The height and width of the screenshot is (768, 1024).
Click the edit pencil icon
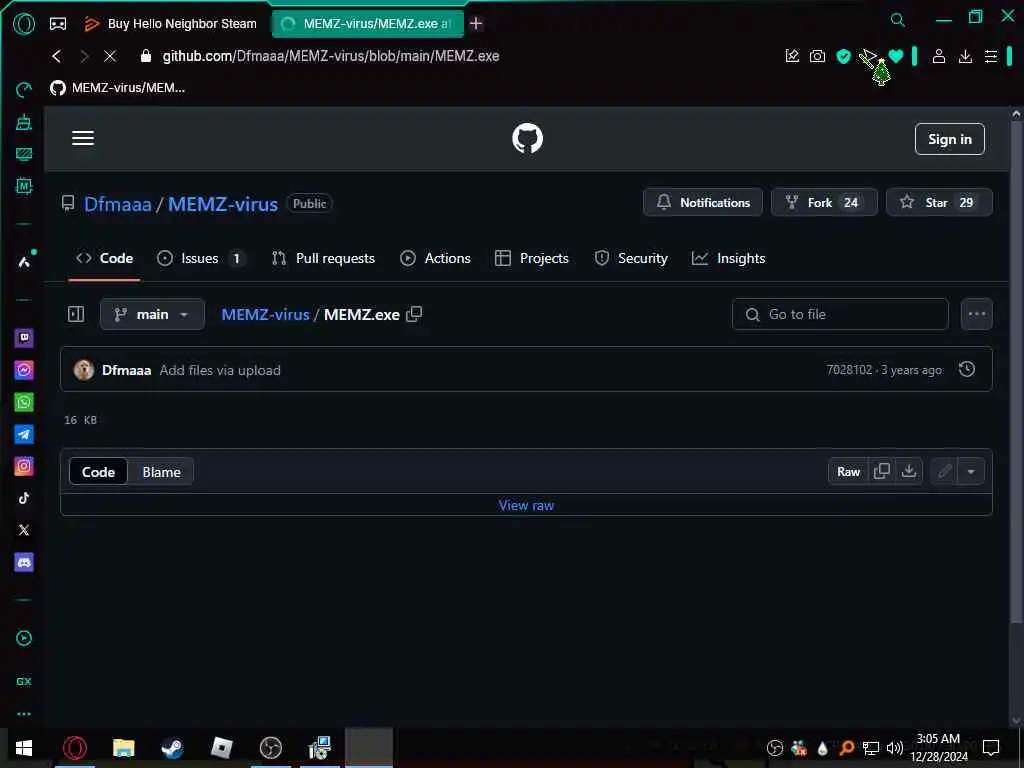tap(944, 472)
